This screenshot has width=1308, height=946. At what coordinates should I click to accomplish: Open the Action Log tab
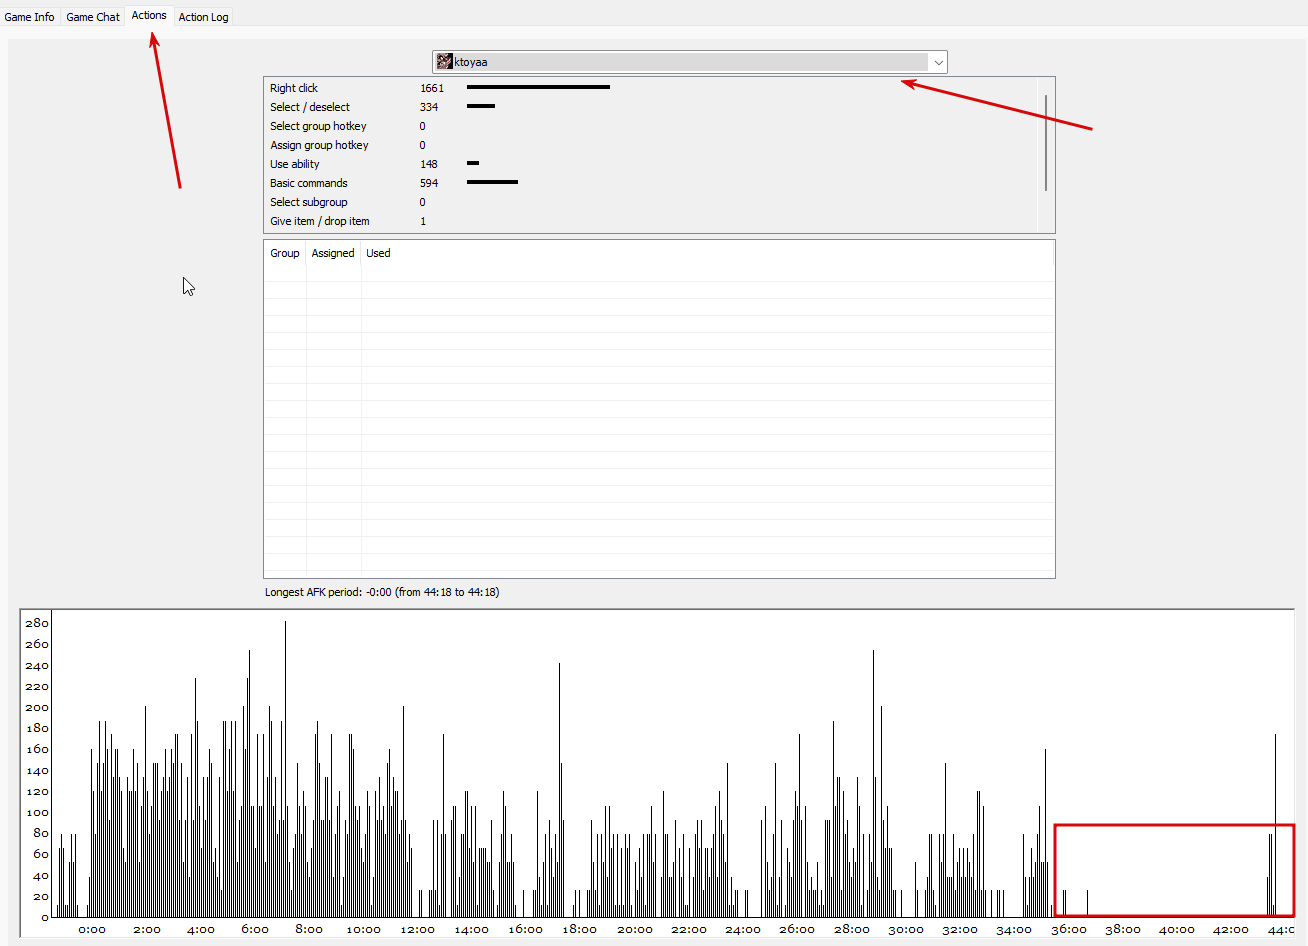click(x=203, y=17)
